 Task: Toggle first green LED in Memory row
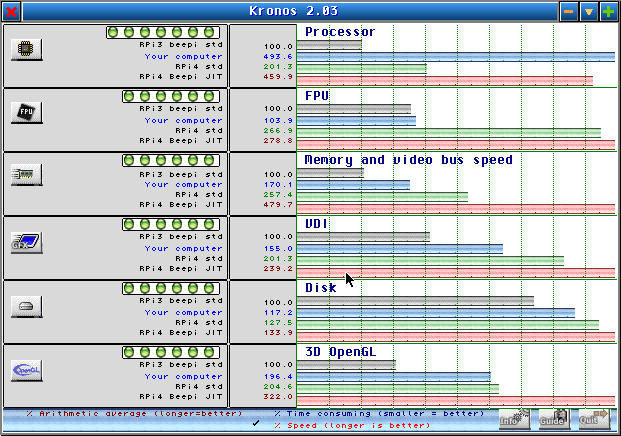click(129, 160)
